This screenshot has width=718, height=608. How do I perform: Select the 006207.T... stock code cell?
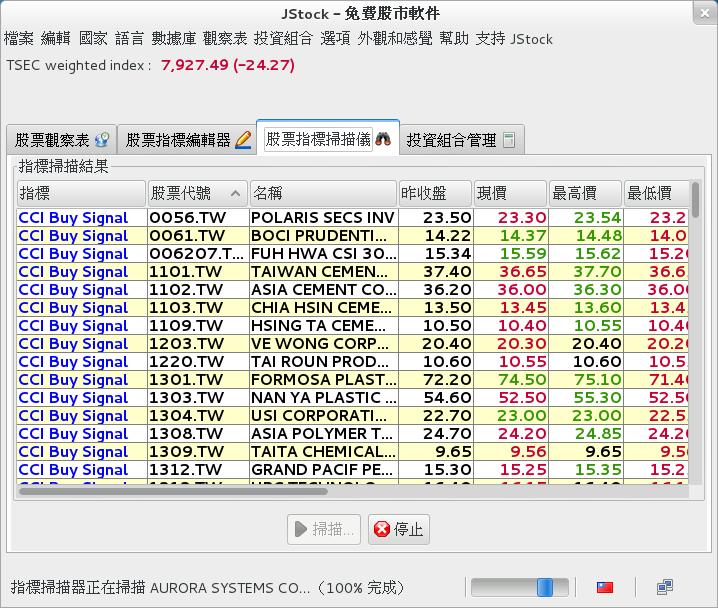(x=198, y=254)
